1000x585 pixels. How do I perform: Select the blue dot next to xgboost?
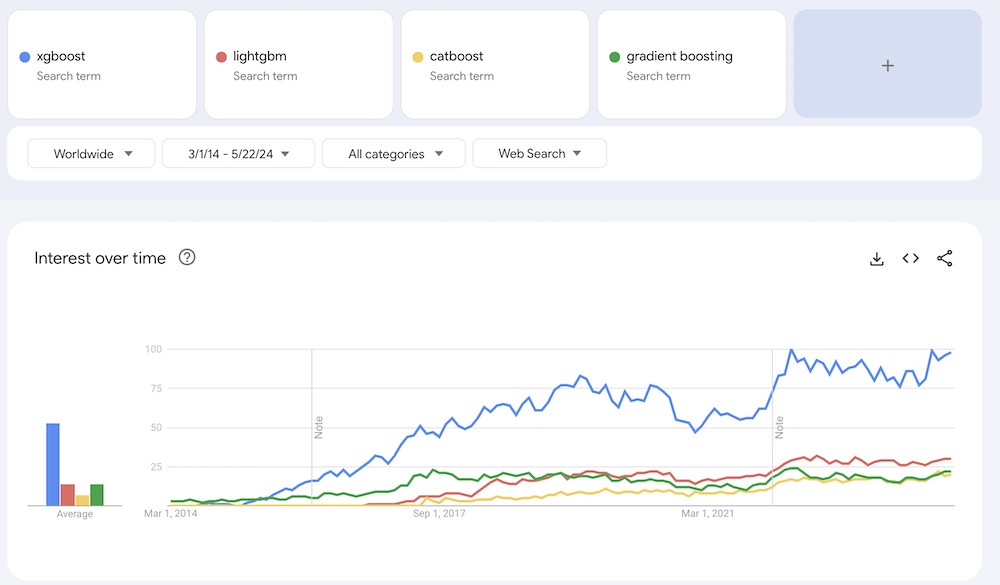(26, 56)
